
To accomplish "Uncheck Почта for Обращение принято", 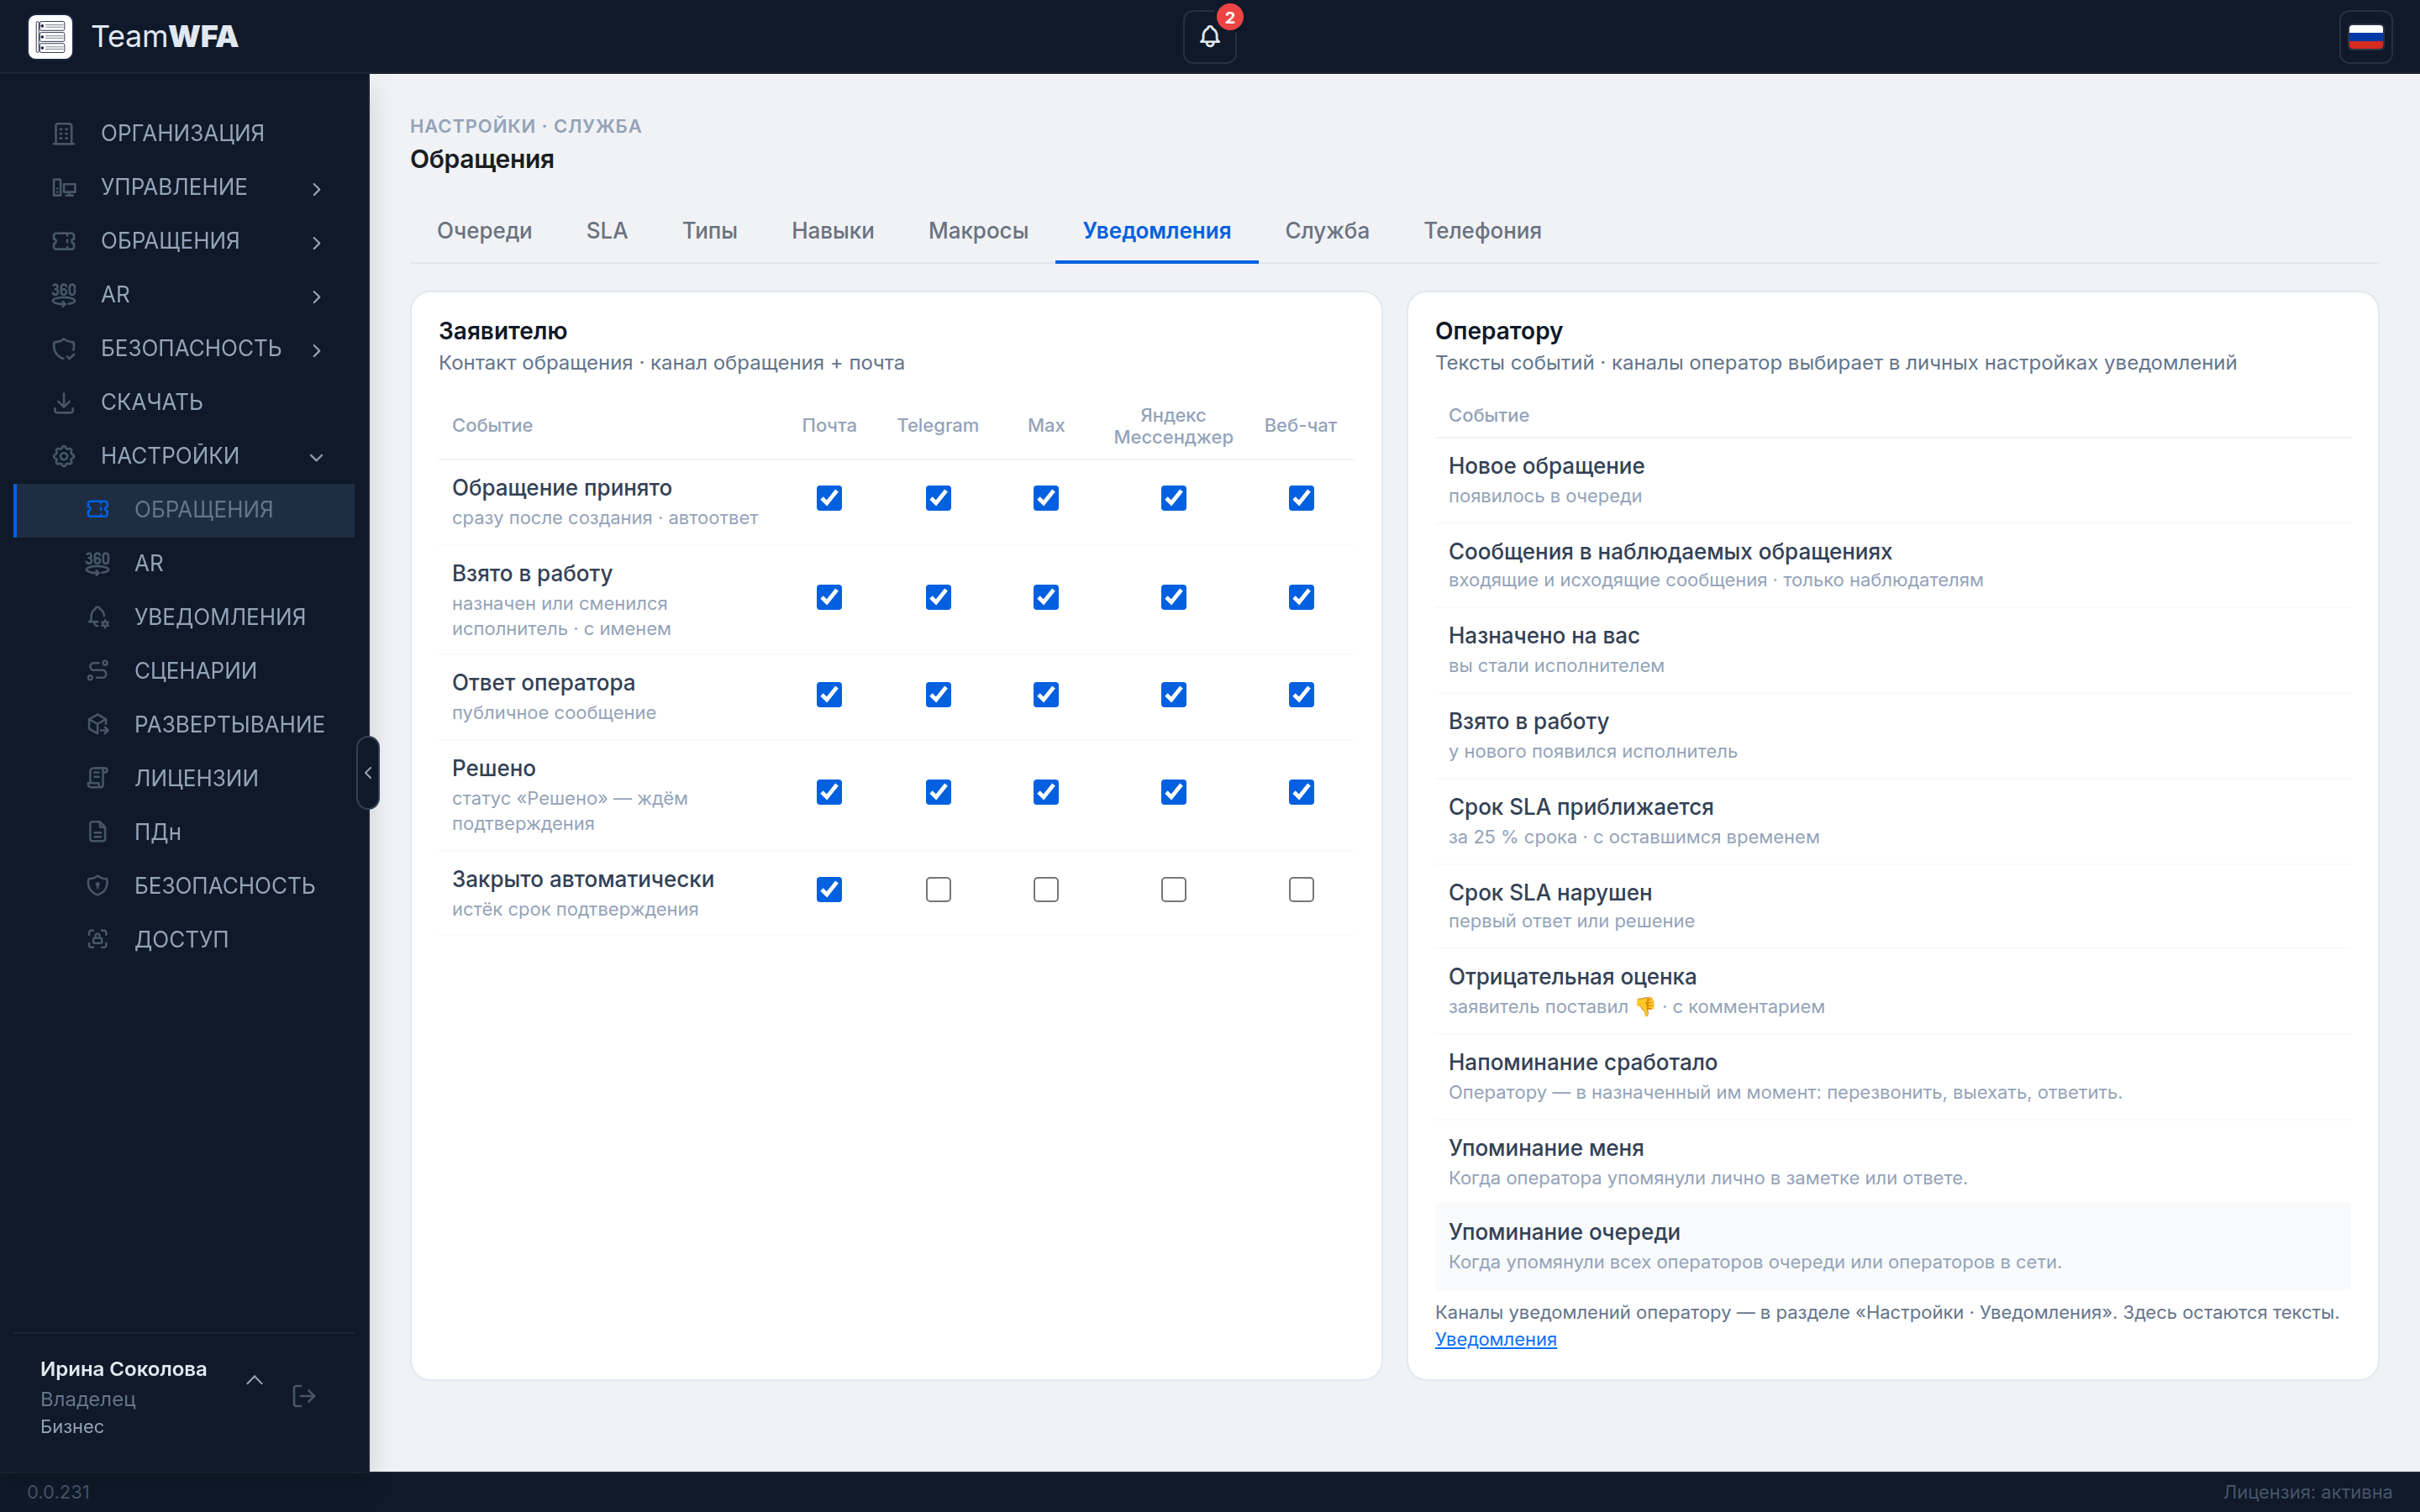I will pyautogui.click(x=829, y=498).
